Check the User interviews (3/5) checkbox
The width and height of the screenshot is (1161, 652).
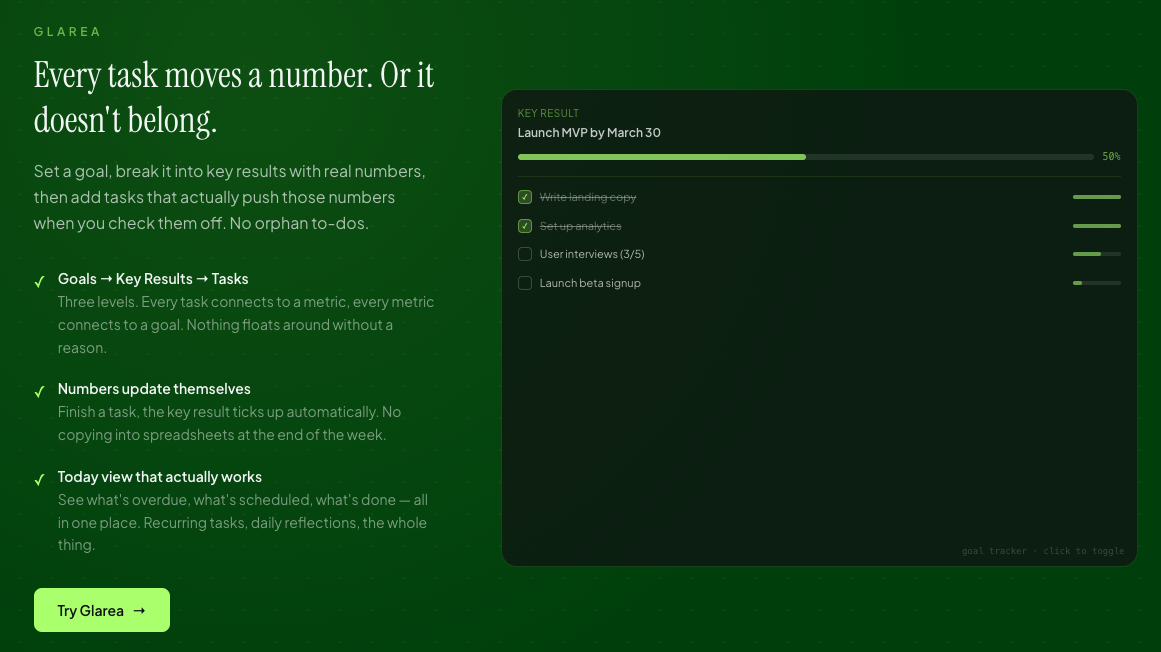525,254
